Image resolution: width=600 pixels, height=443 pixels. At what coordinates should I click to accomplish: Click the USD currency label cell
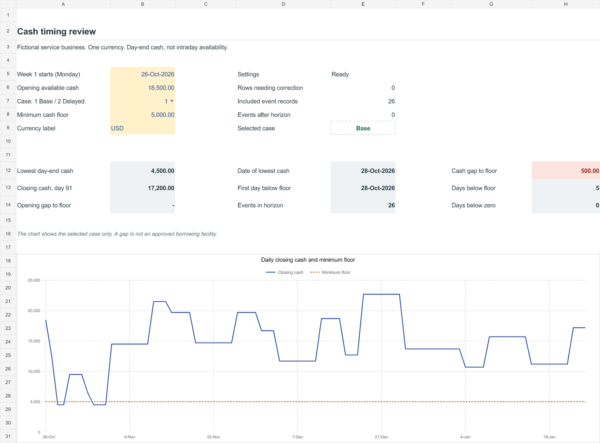tap(143, 128)
